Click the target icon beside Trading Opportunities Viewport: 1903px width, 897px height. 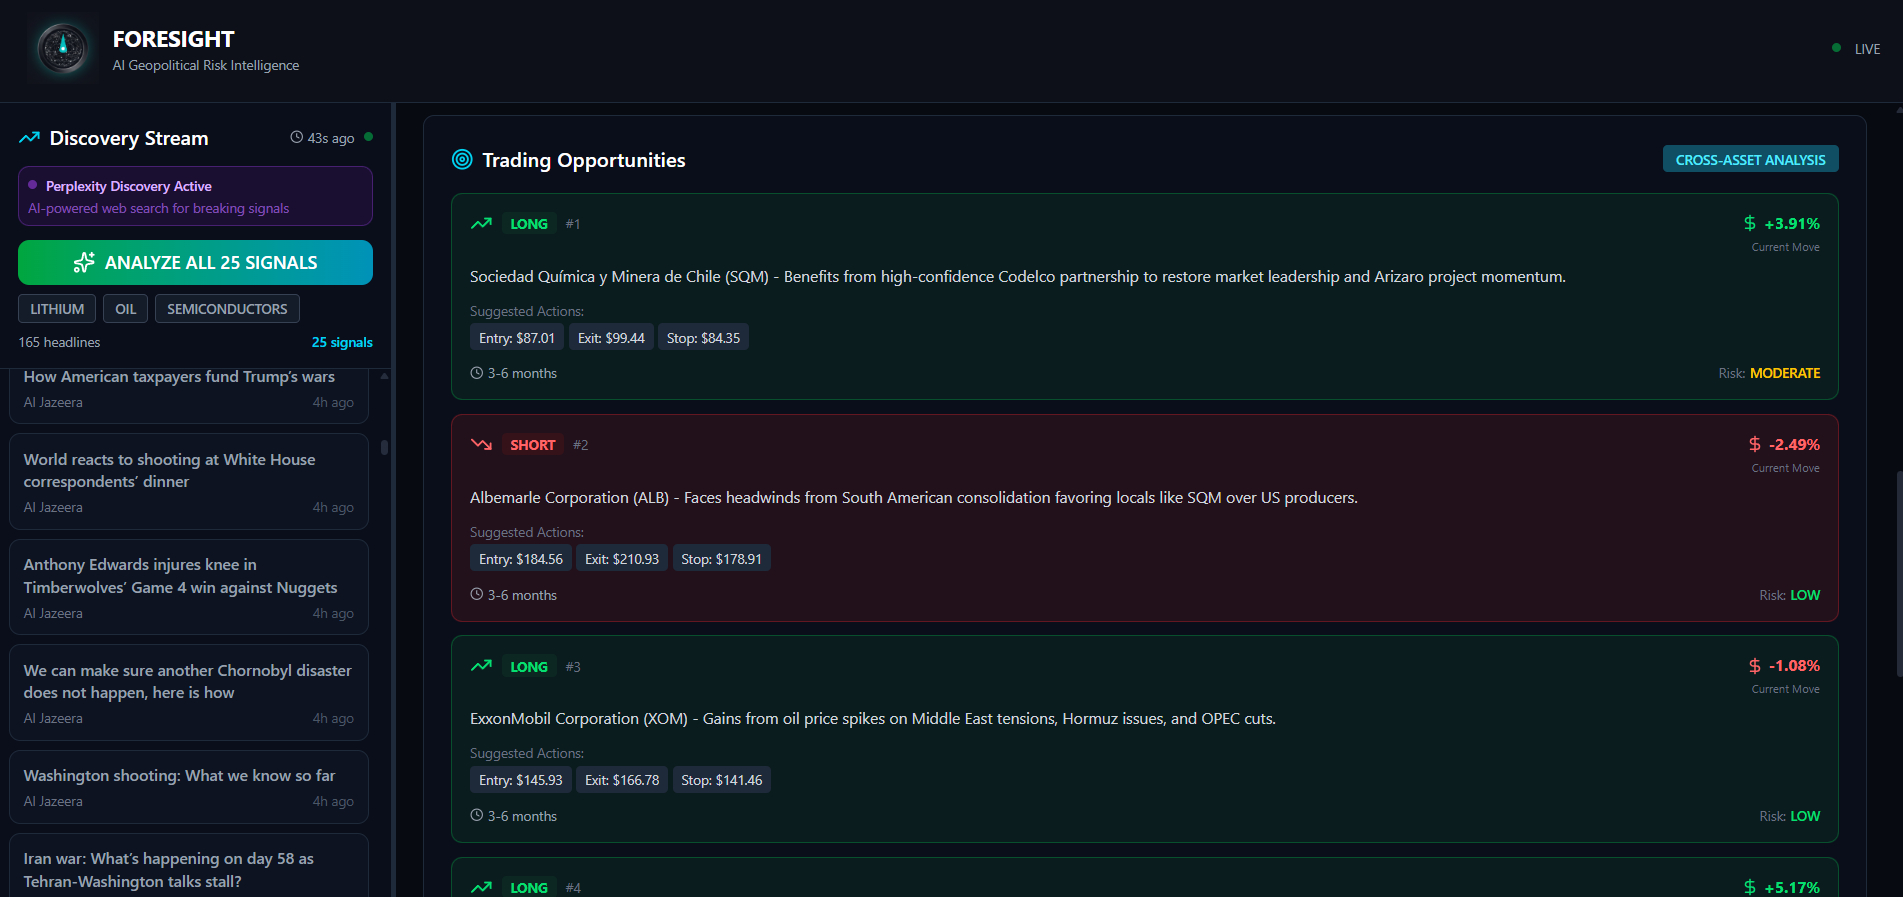point(462,159)
